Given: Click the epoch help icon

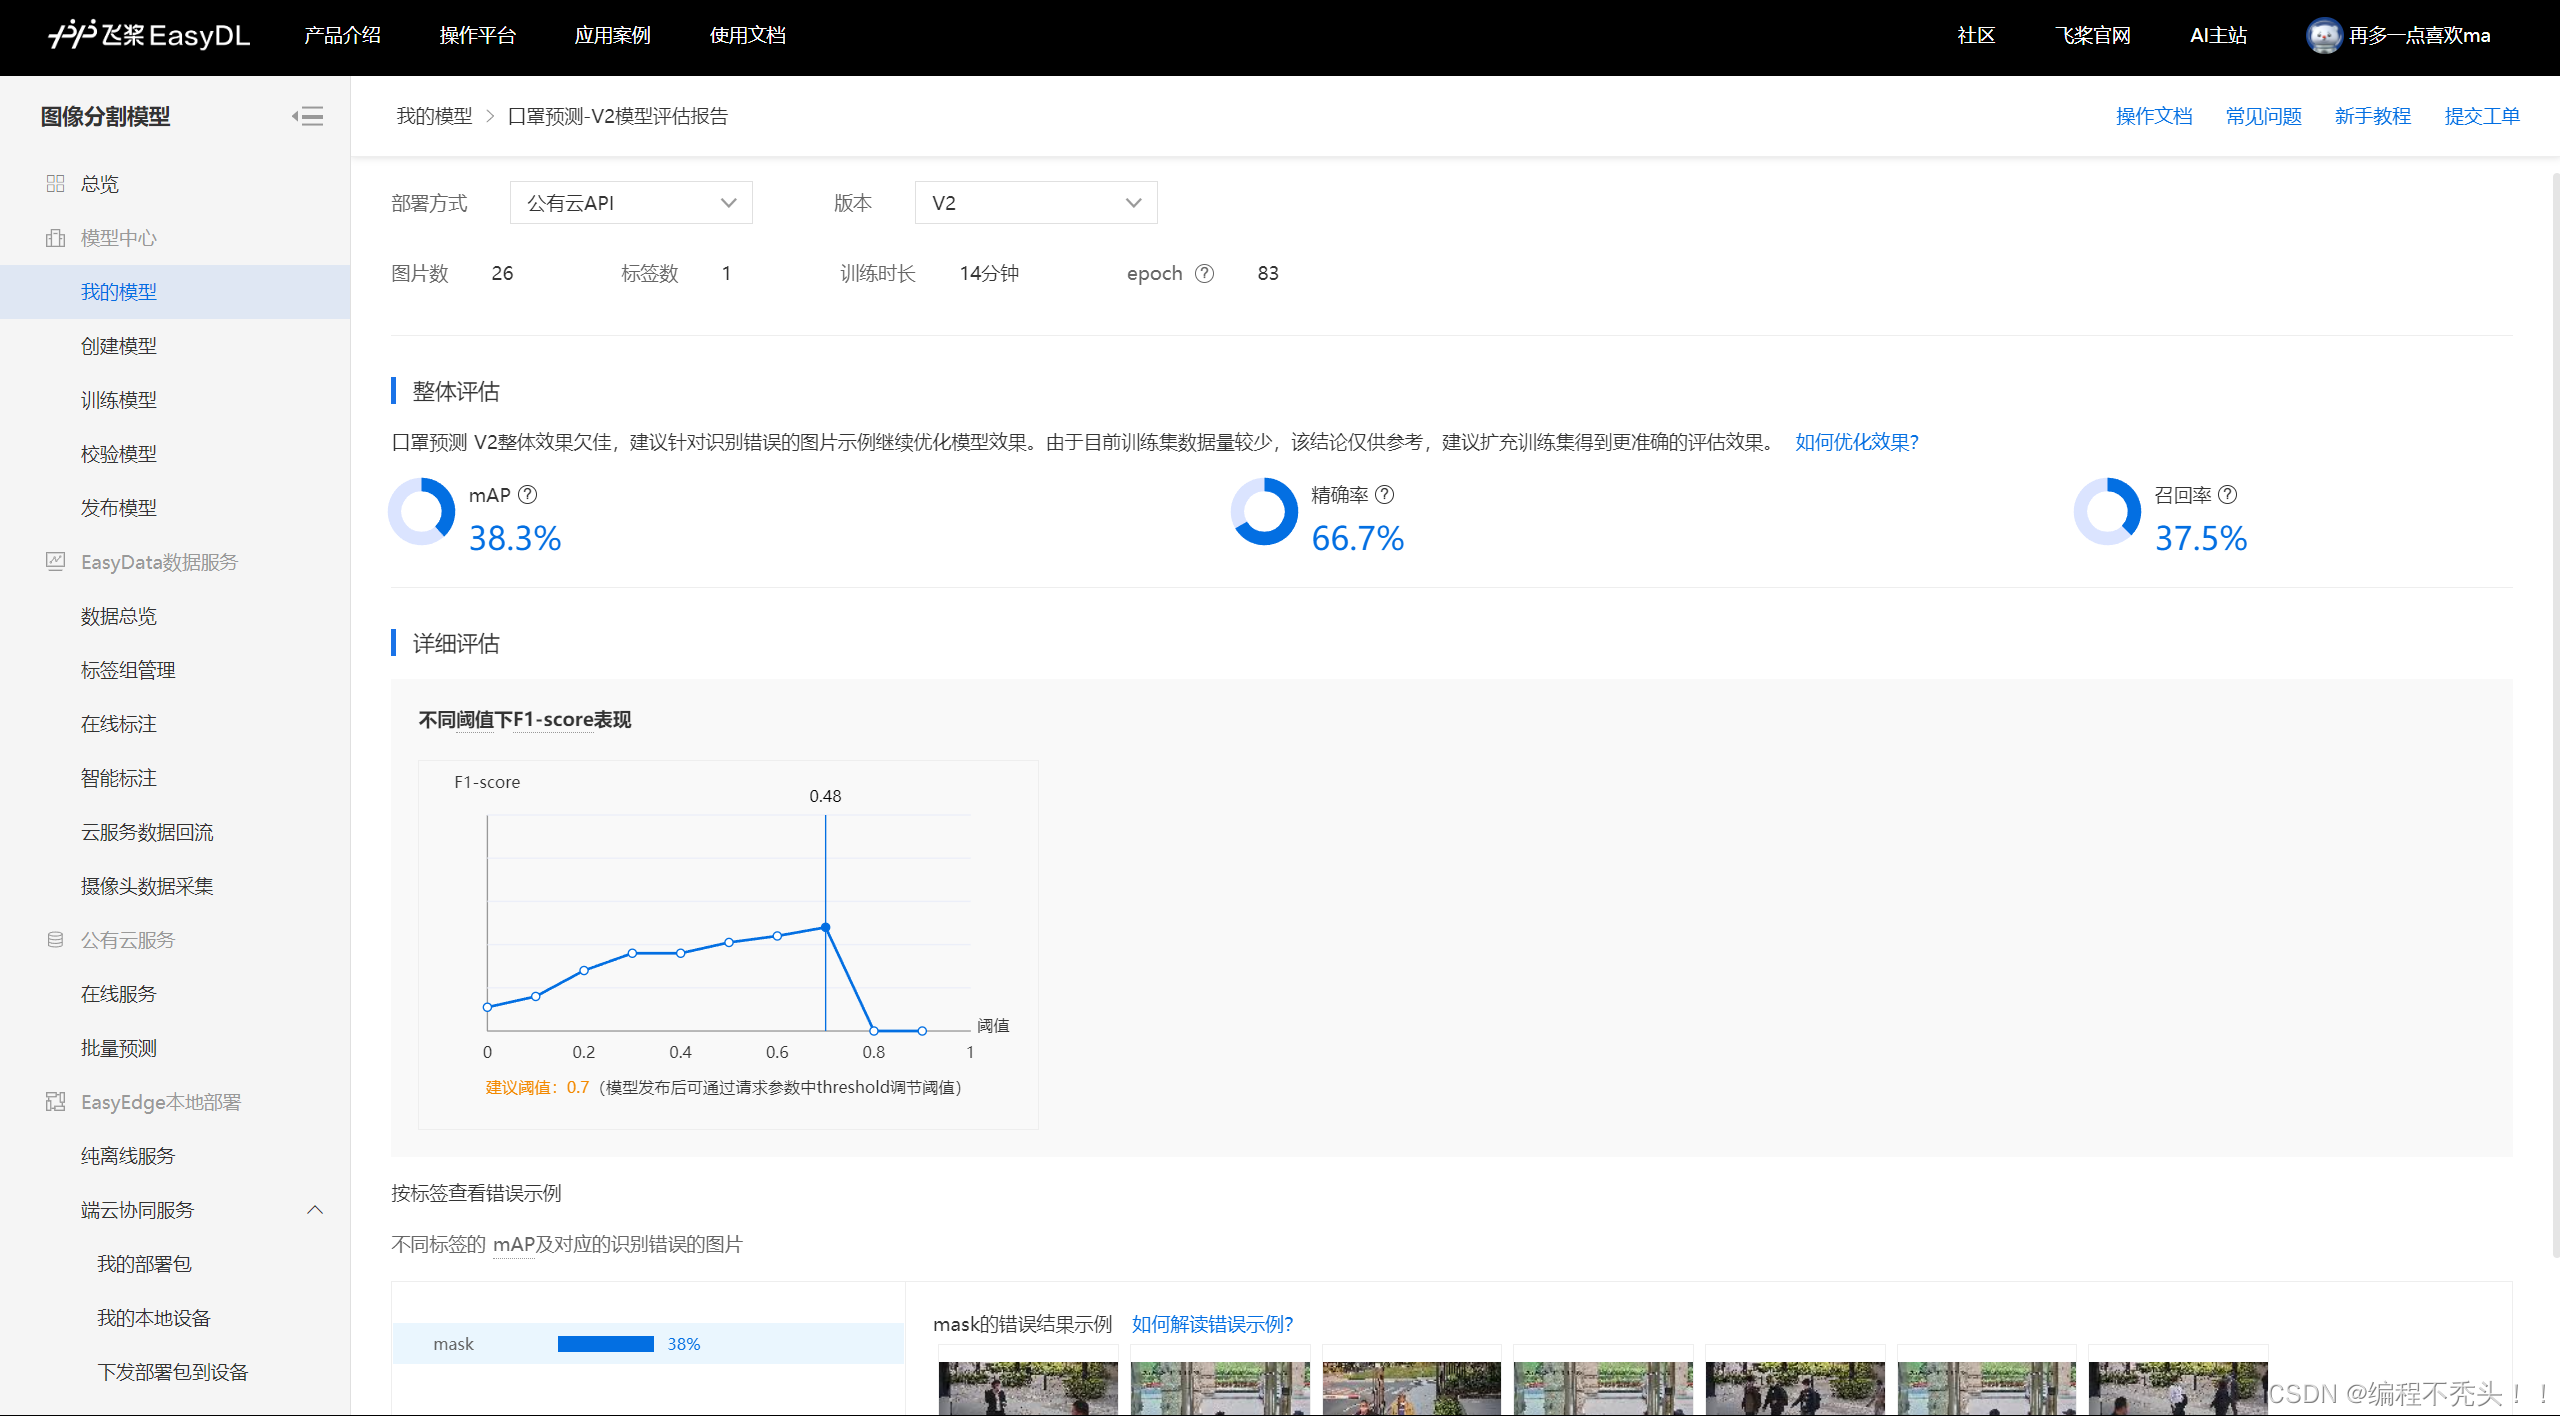Looking at the screenshot, I should tap(1205, 273).
